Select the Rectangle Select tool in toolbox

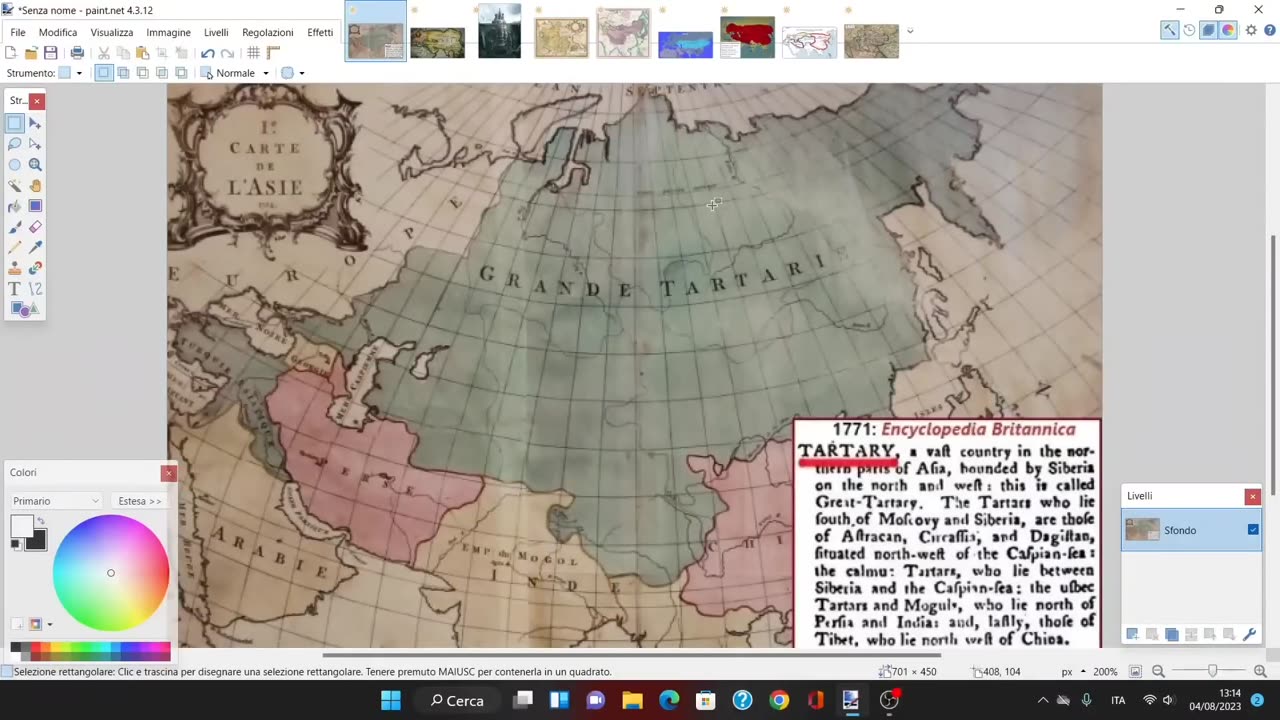pos(15,123)
